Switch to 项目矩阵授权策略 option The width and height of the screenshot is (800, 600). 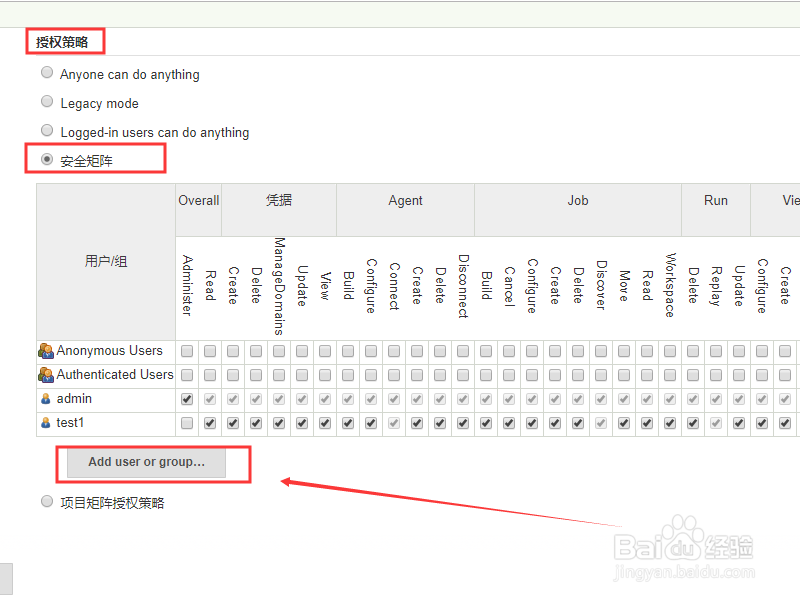[x=47, y=502]
